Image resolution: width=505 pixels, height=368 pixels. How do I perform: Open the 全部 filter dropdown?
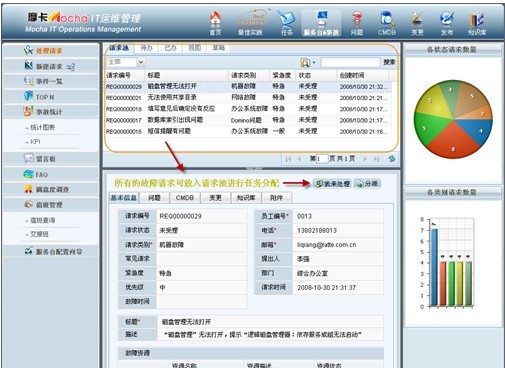click(x=141, y=62)
